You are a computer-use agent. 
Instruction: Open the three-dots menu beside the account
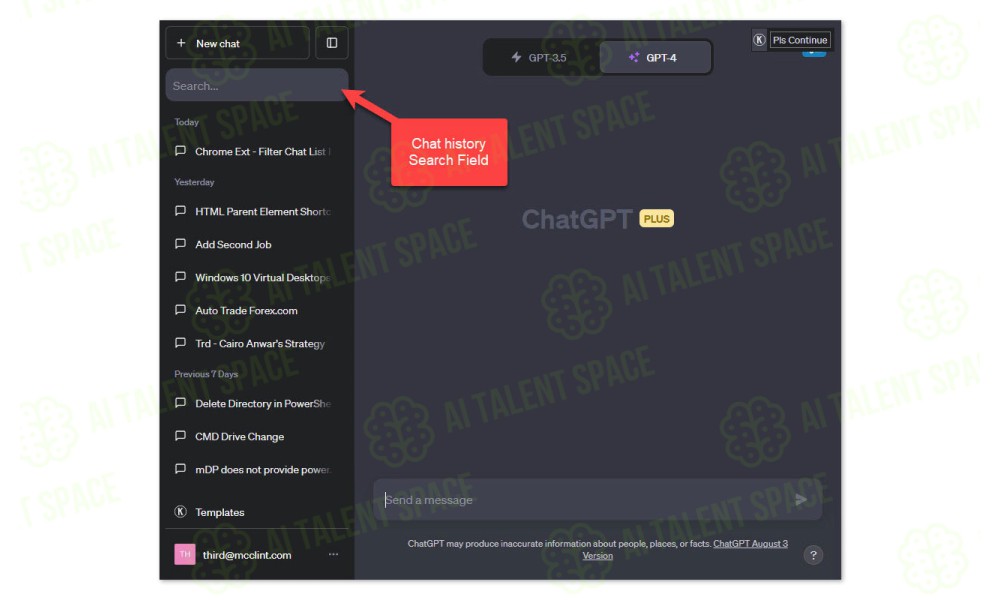point(333,555)
